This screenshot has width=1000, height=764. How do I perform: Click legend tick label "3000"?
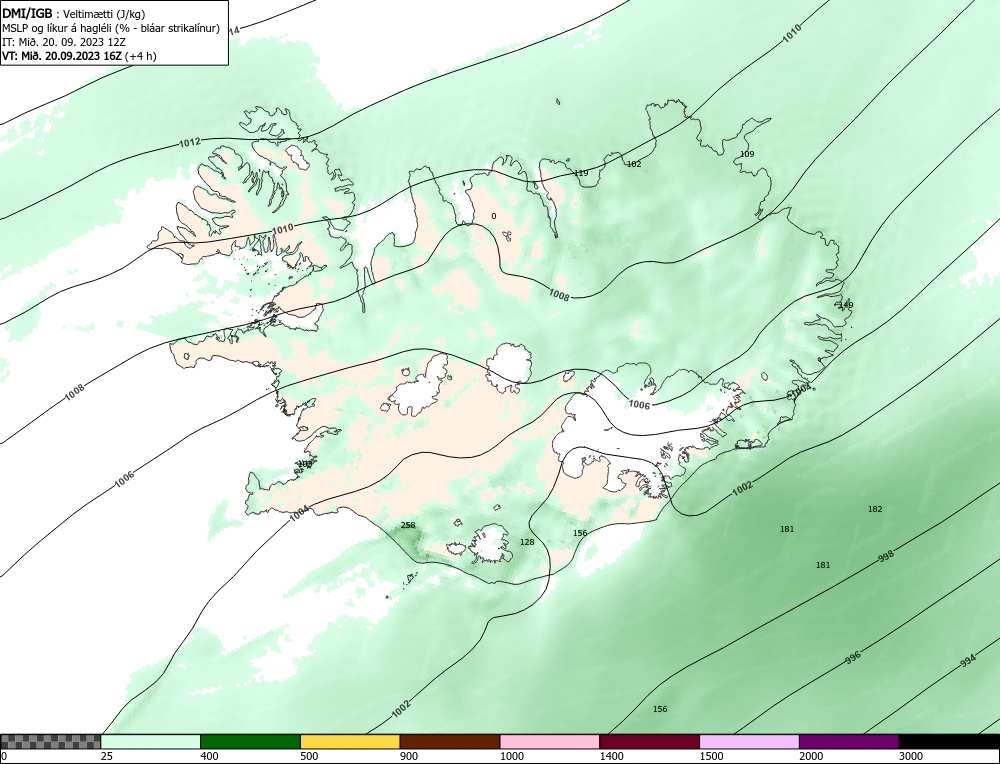click(x=910, y=756)
